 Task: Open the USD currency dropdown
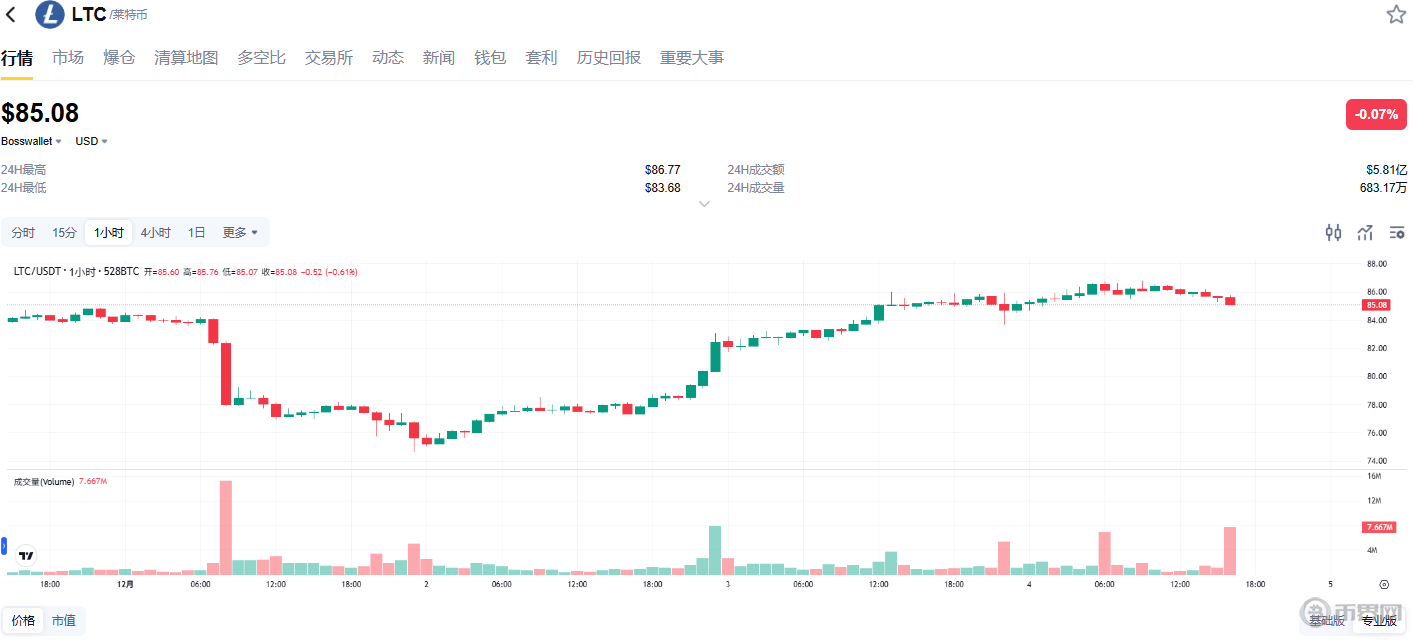tap(91, 141)
